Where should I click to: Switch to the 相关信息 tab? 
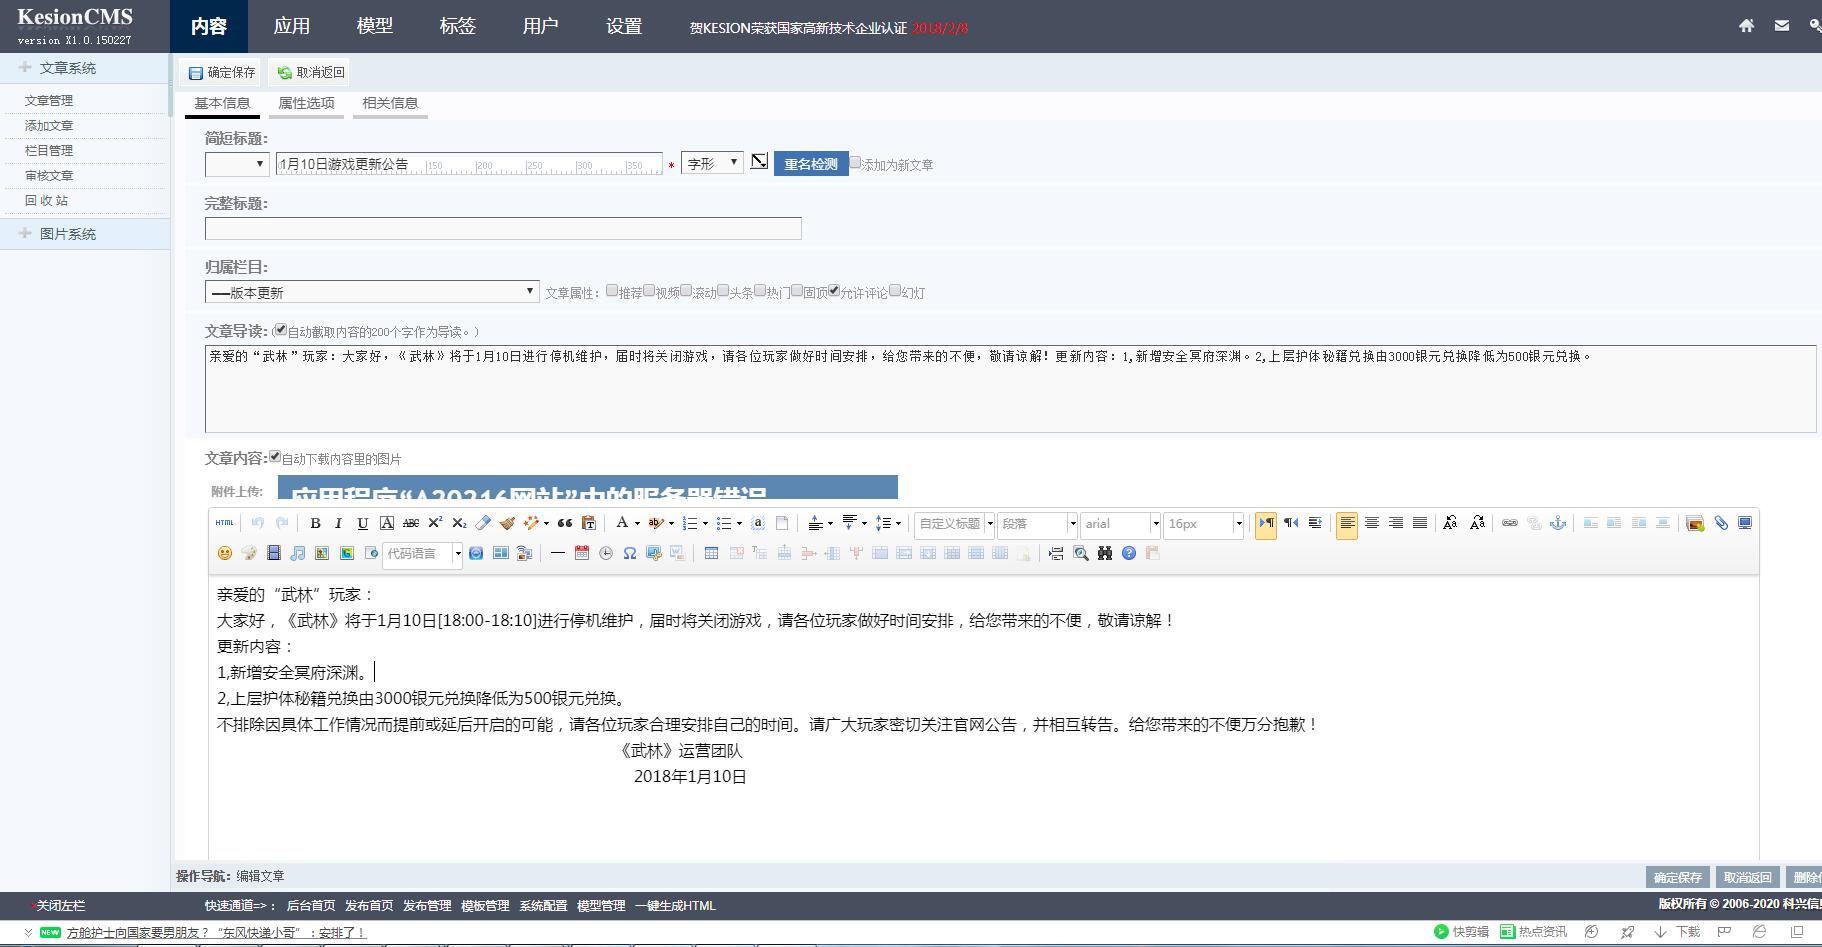tap(390, 104)
